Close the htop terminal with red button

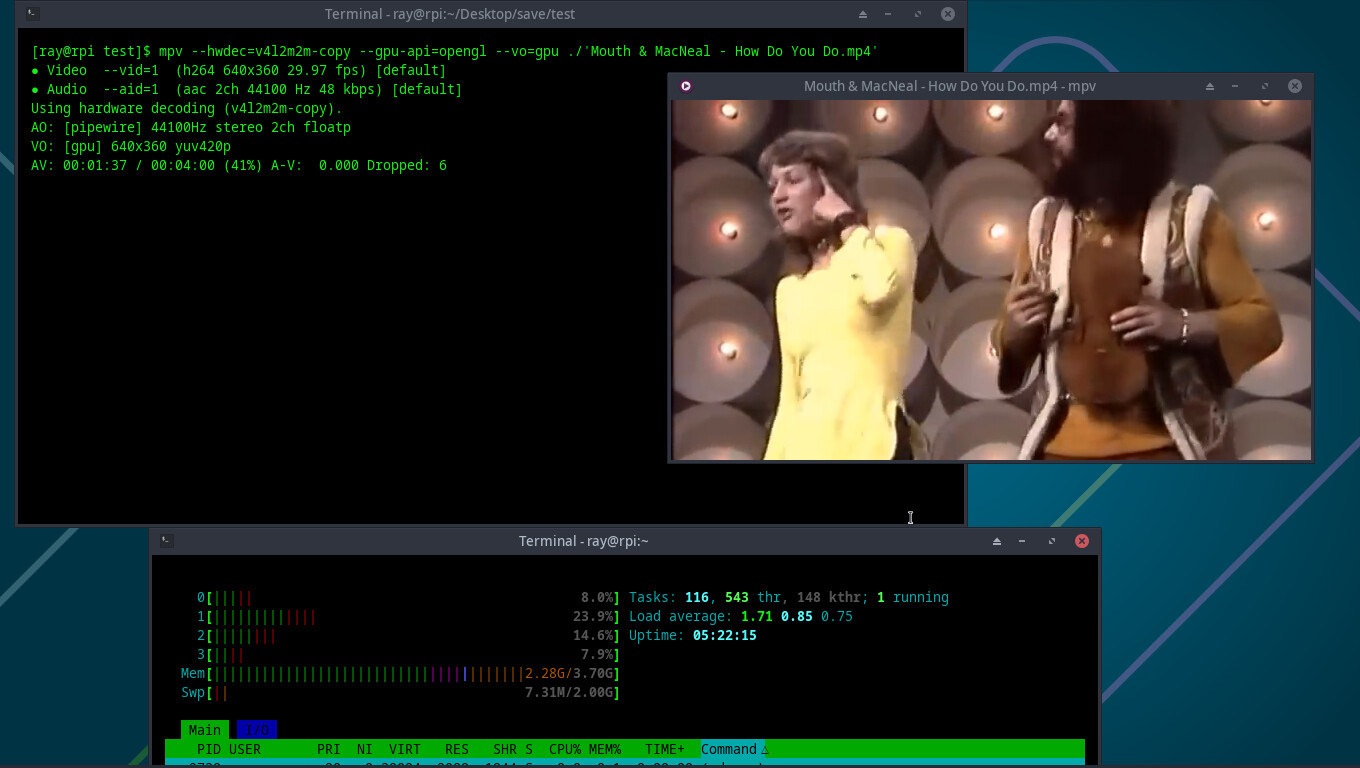(1081, 541)
